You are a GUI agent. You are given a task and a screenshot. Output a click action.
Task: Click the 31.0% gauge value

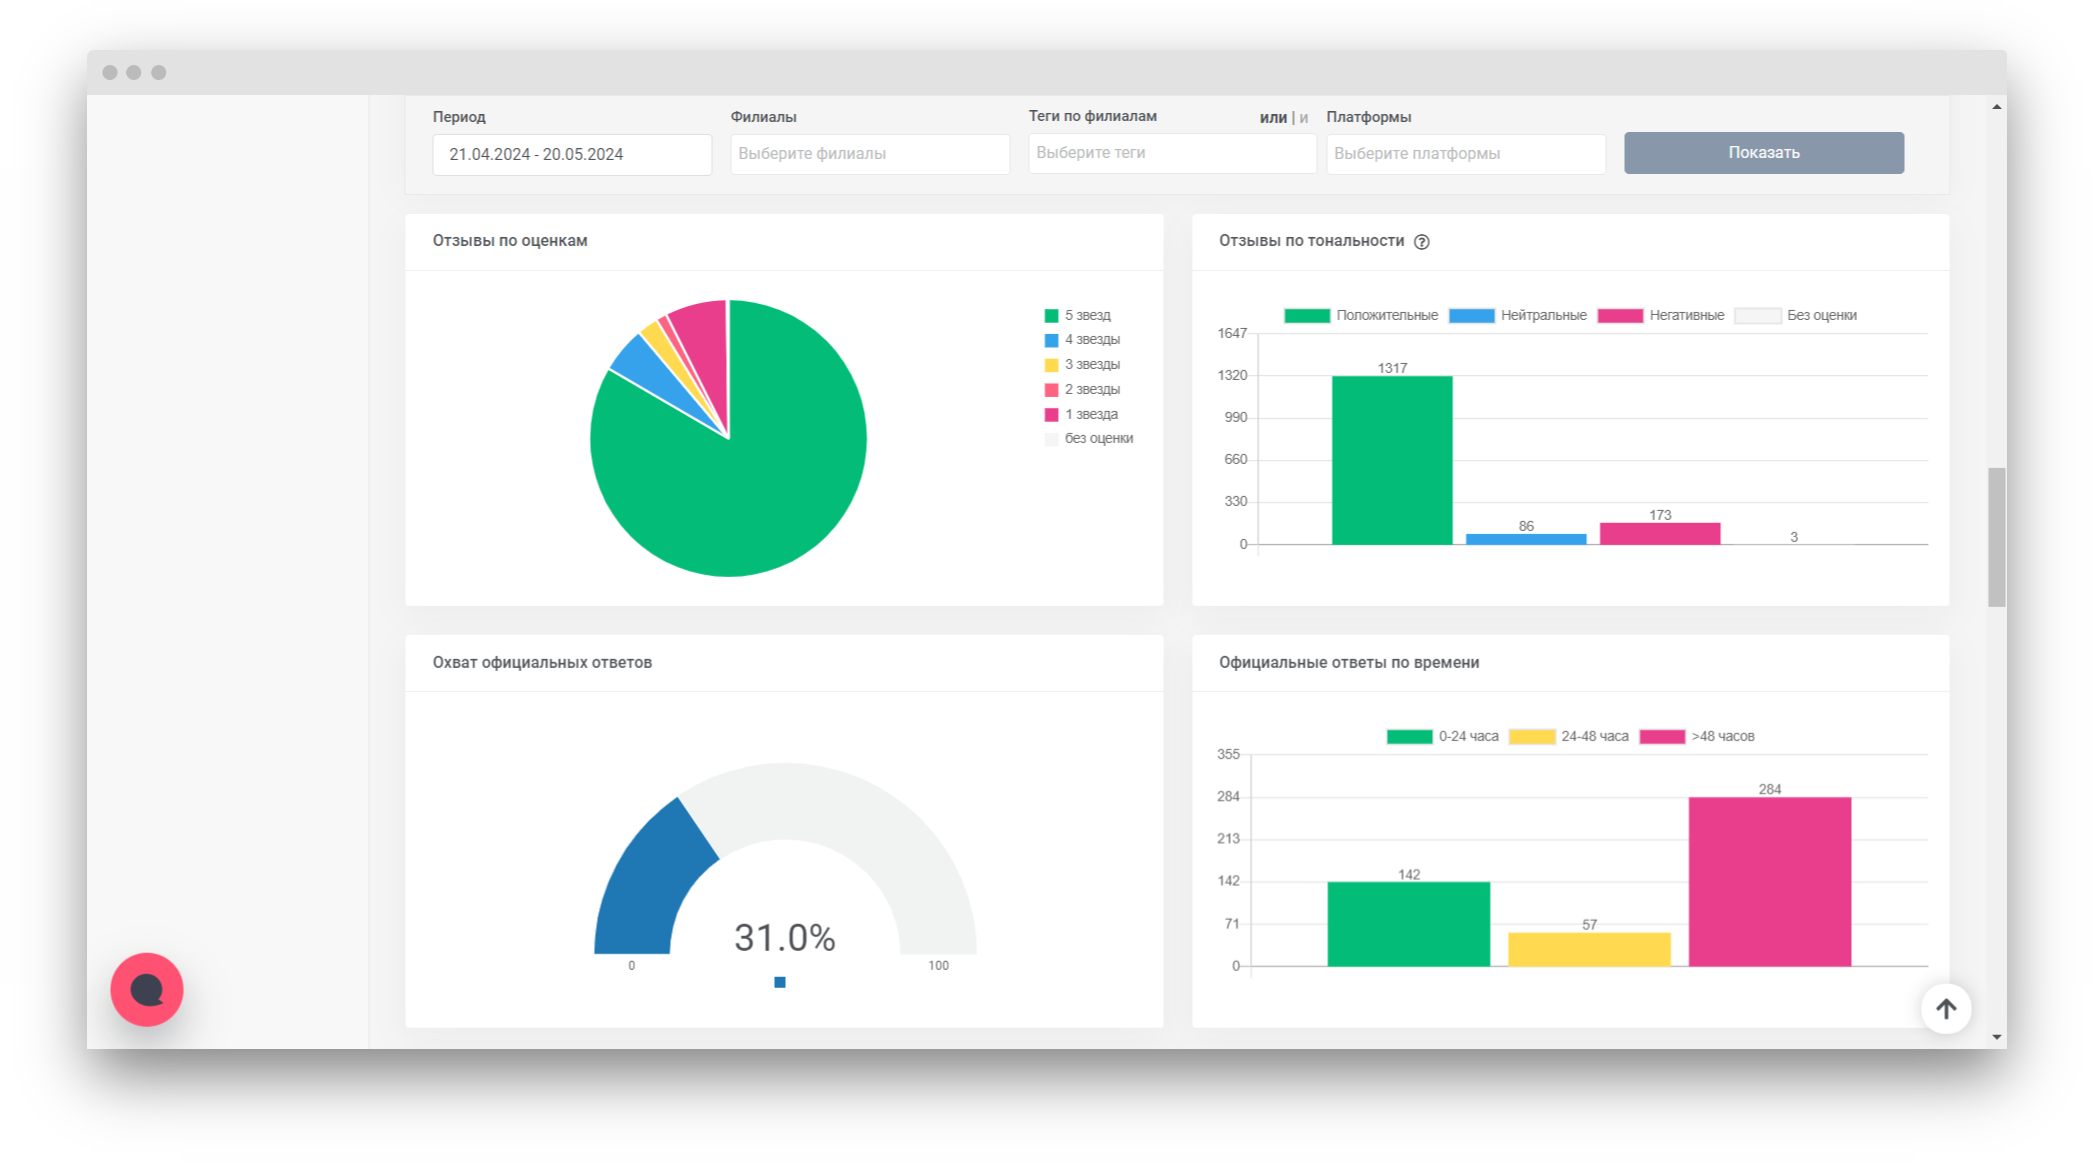(785, 938)
